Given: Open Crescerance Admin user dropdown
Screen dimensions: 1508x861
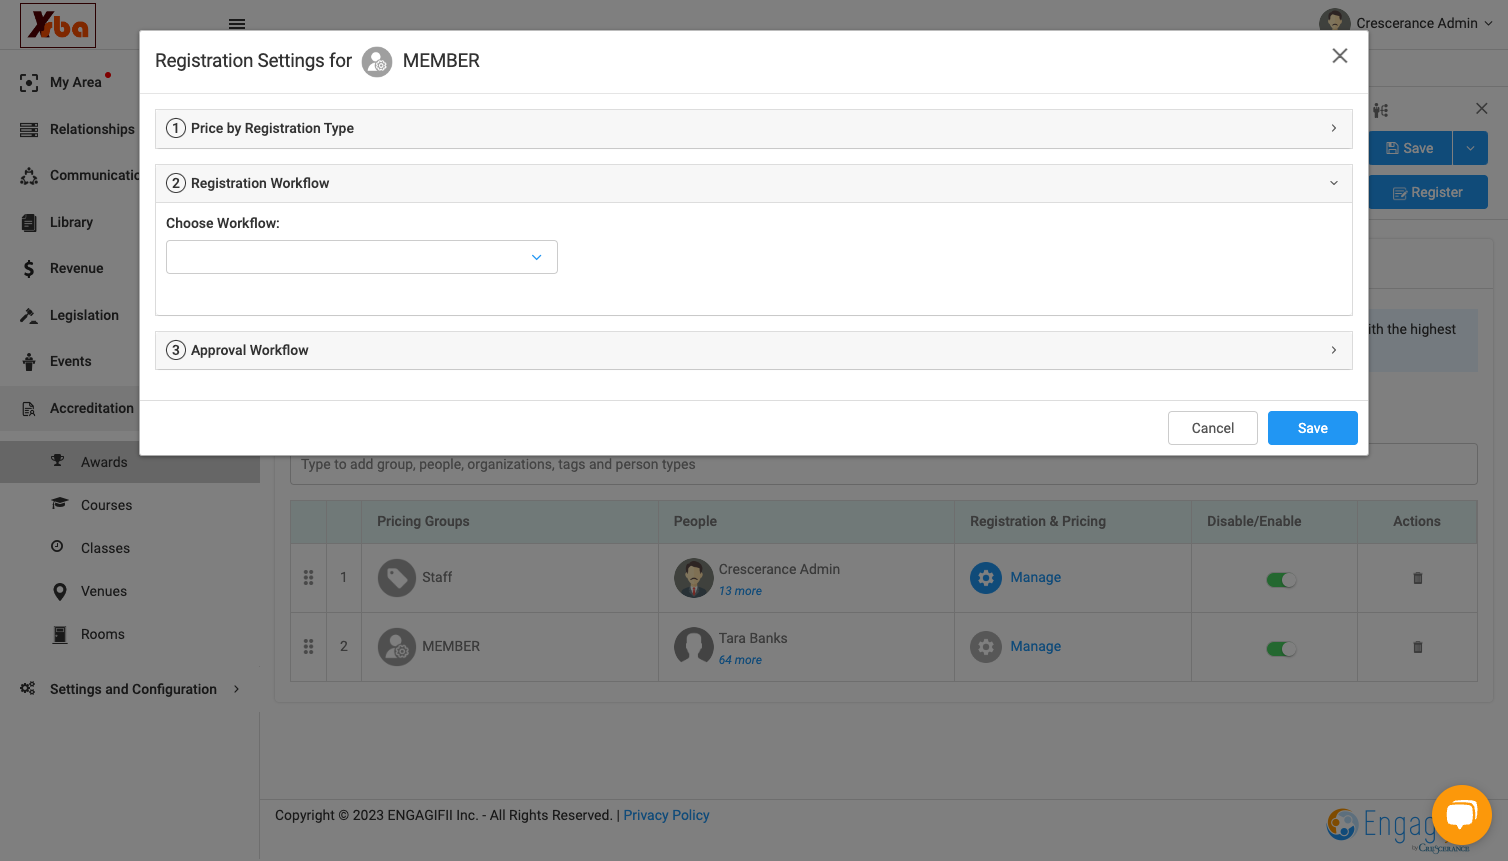Looking at the screenshot, I should [x=1406, y=23].
